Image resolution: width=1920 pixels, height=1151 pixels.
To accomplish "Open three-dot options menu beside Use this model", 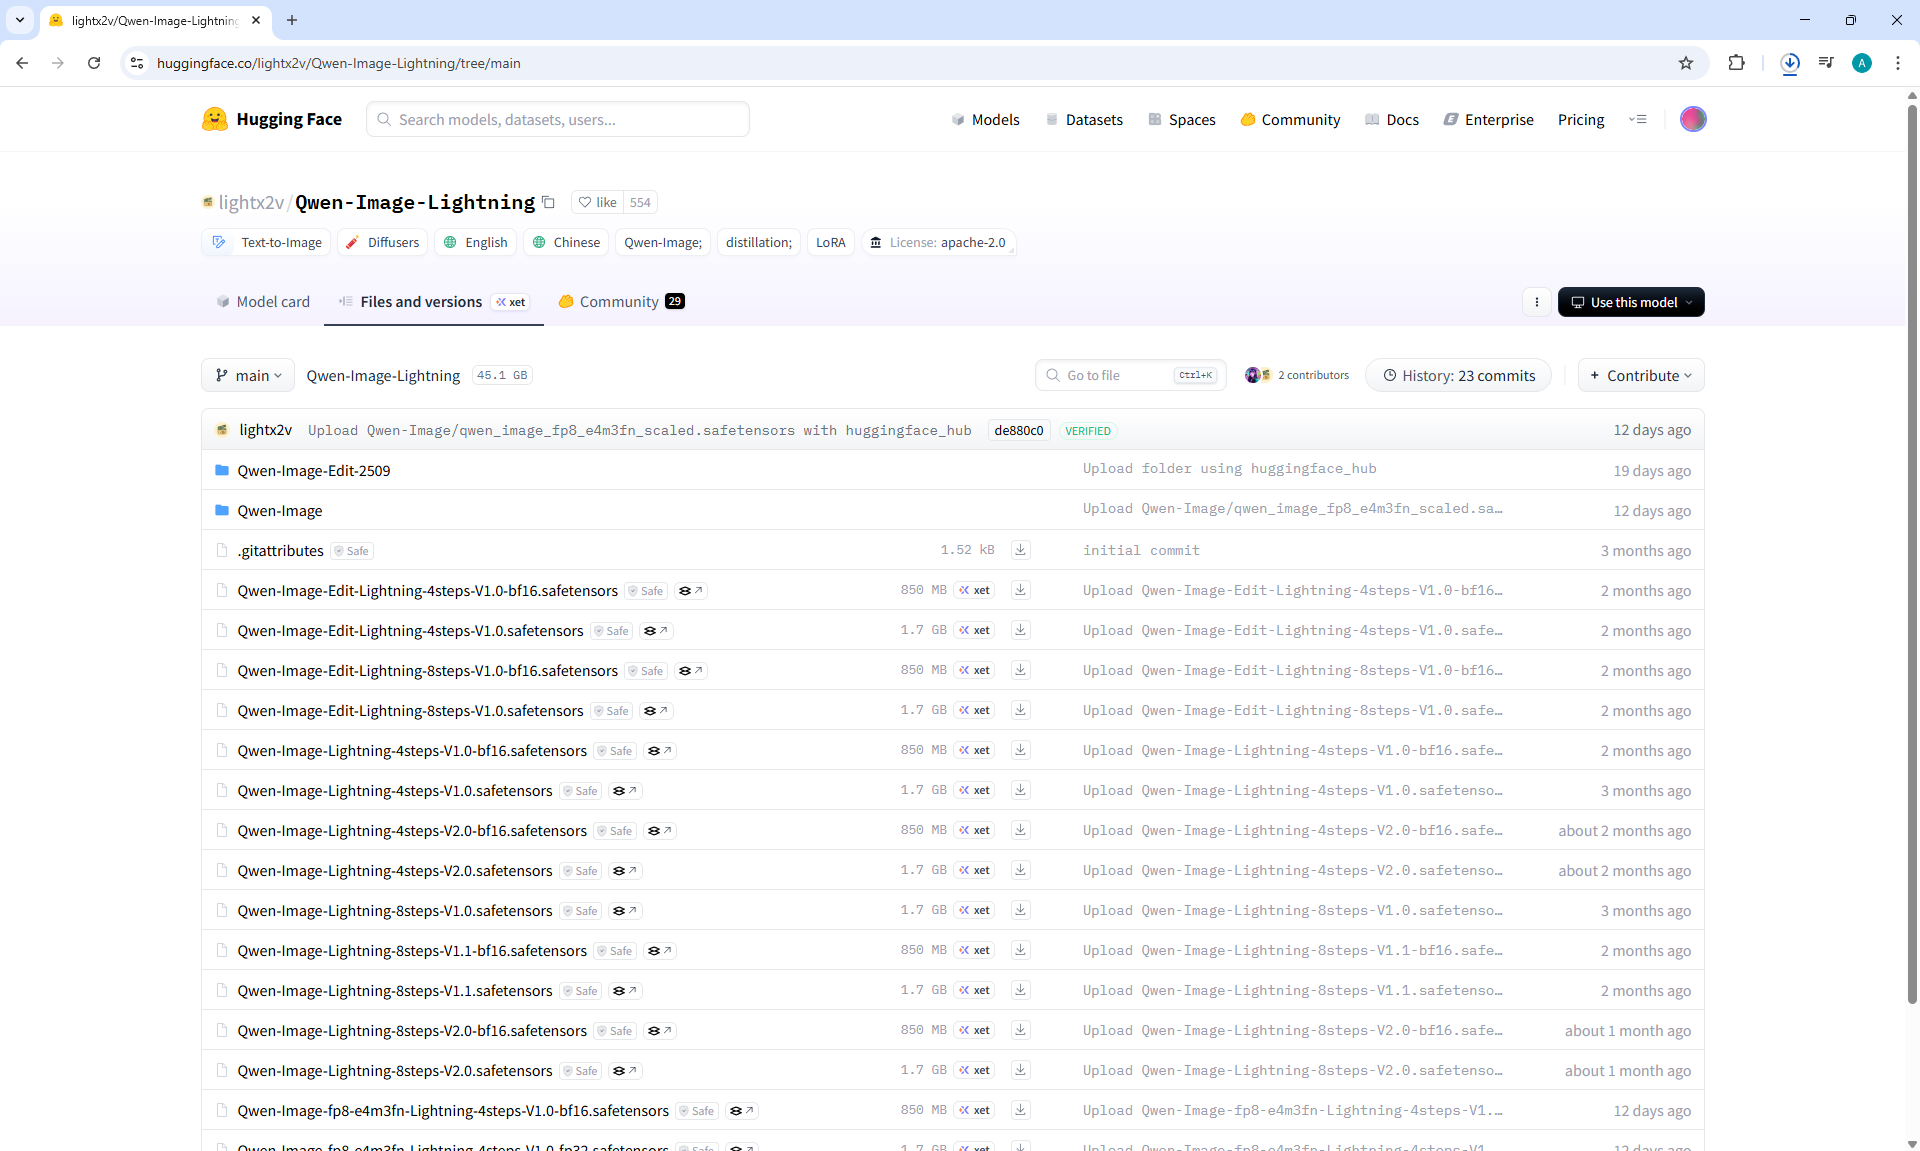I will [x=1537, y=302].
